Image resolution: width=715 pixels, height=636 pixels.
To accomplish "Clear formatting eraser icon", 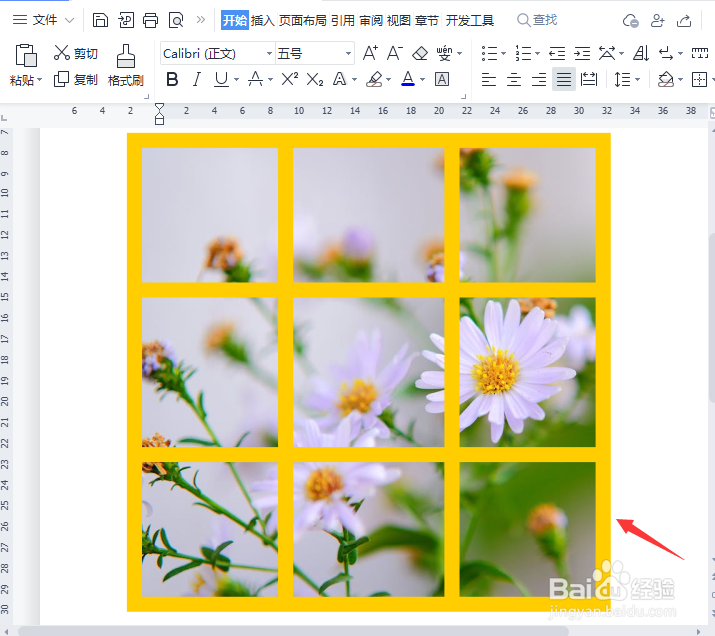I will tap(420, 54).
